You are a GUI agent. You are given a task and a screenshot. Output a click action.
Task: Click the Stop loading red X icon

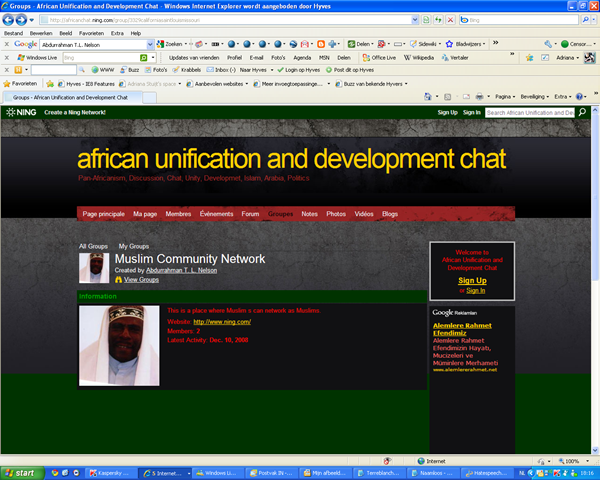tap(451, 20)
